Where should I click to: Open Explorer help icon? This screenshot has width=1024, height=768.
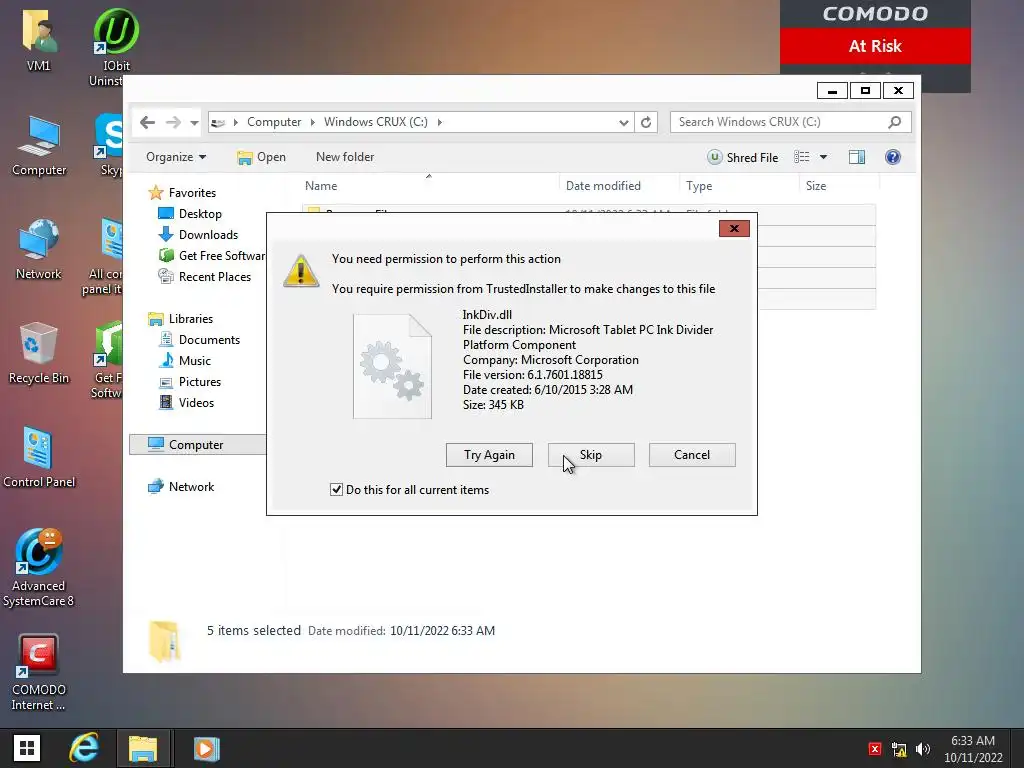pyautogui.click(x=893, y=157)
